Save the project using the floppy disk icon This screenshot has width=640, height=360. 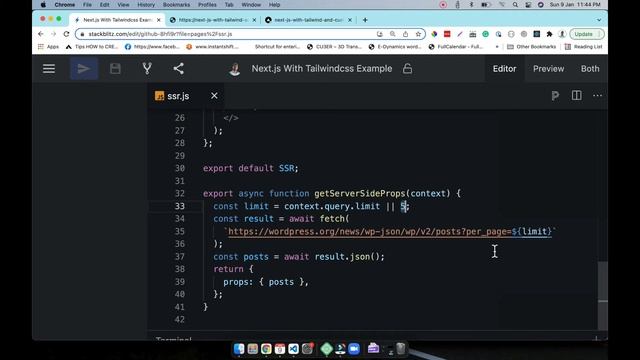pyautogui.click(x=115, y=69)
